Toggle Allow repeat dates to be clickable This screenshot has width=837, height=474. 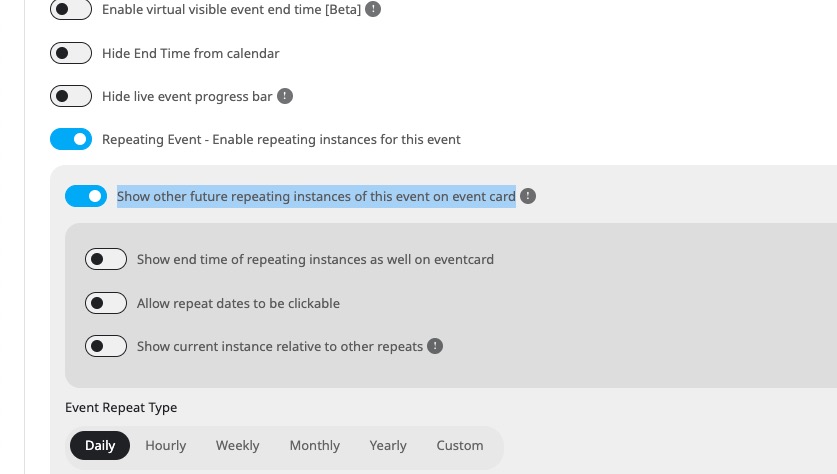pos(106,303)
